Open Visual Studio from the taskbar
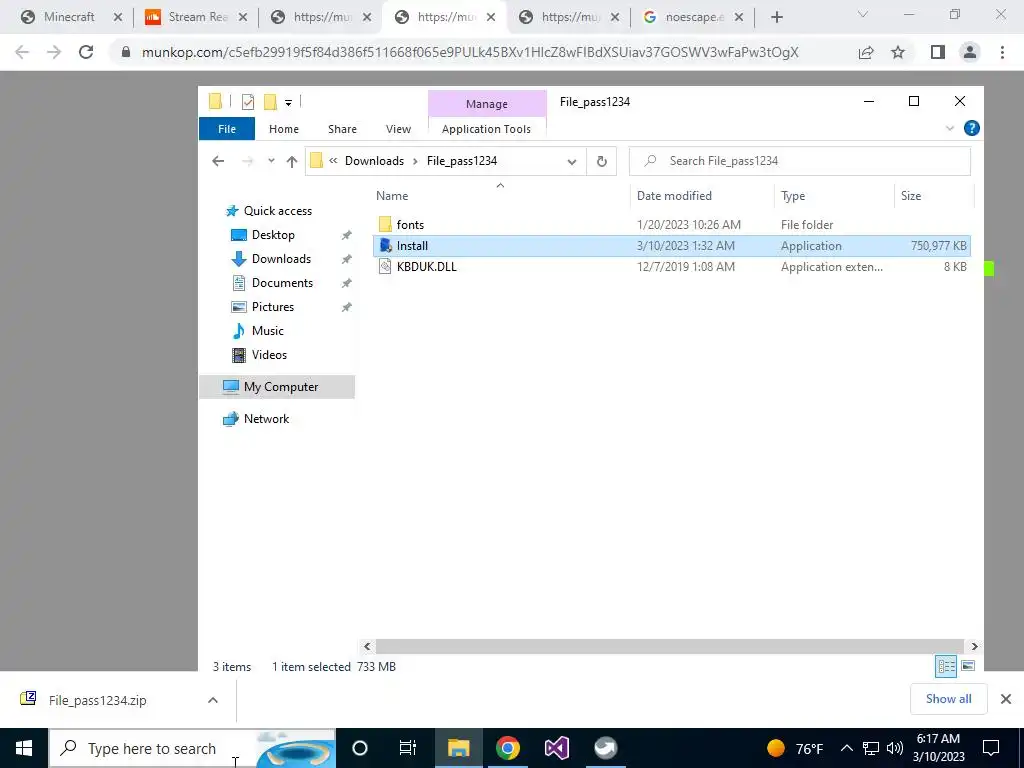Viewport: 1024px width, 768px height. click(556, 748)
